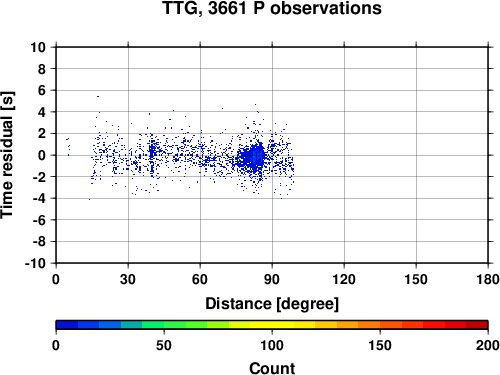This screenshot has height=375, width=500.
Task: Click the 150 tick label under colorbar
Action: point(380,345)
